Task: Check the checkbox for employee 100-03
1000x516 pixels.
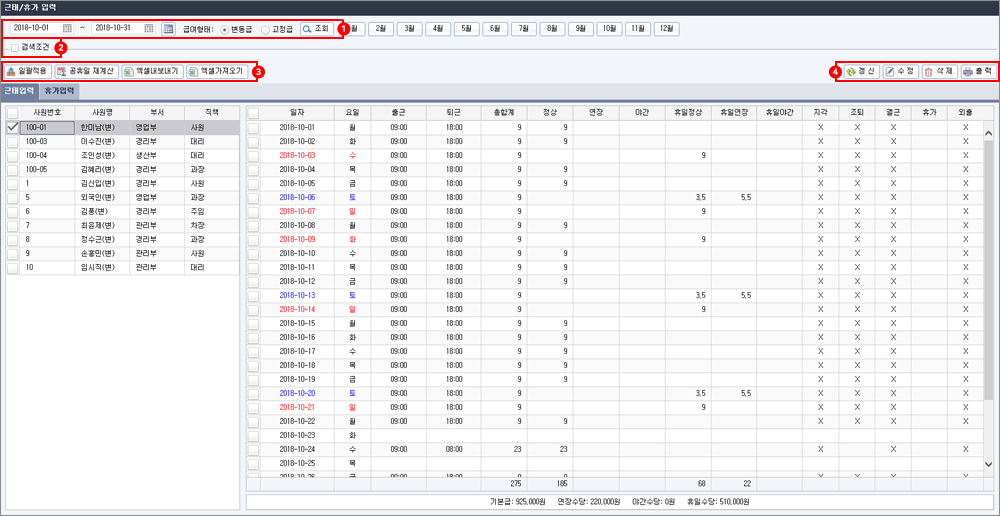Action: 12,141
